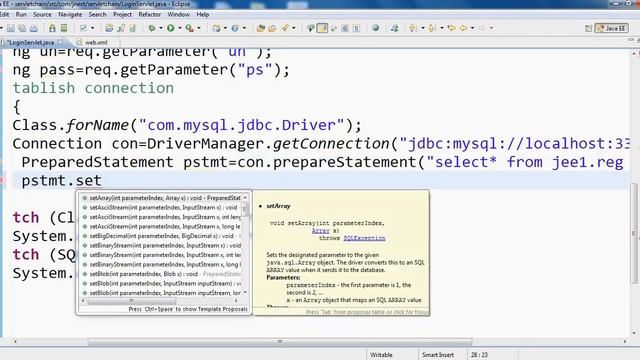Image resolution: width=640 pixels, height=360 pixels.
Task: Click the proposal list horizontal scrollbar
Action: (133, 300)
